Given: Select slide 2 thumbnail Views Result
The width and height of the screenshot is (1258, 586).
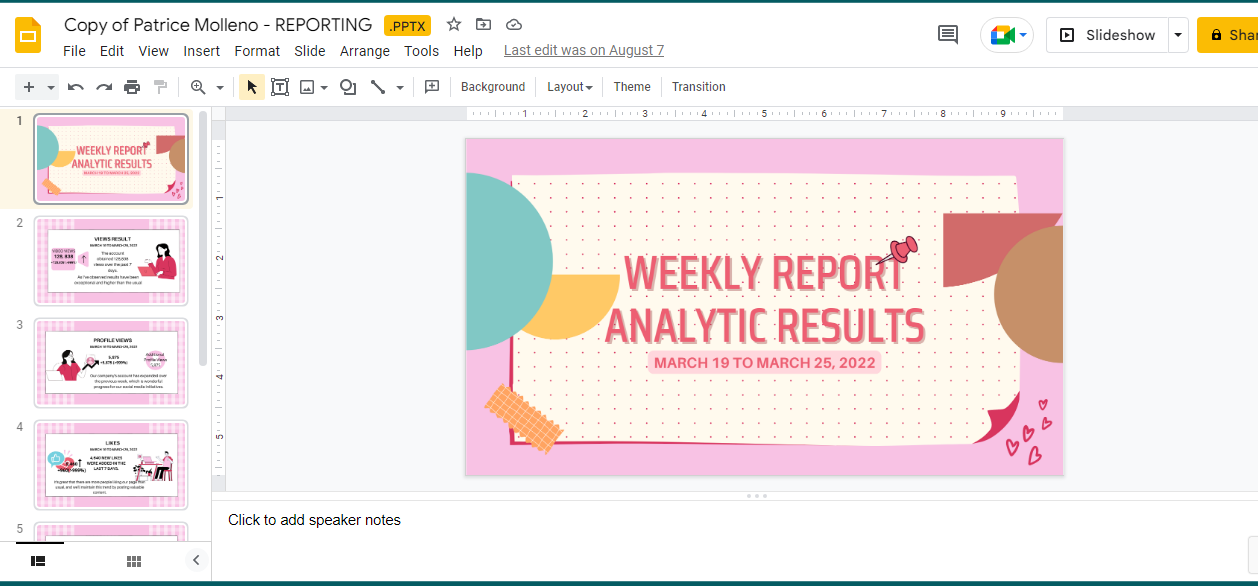Looking at the screenshot, I should pos(111,261).
